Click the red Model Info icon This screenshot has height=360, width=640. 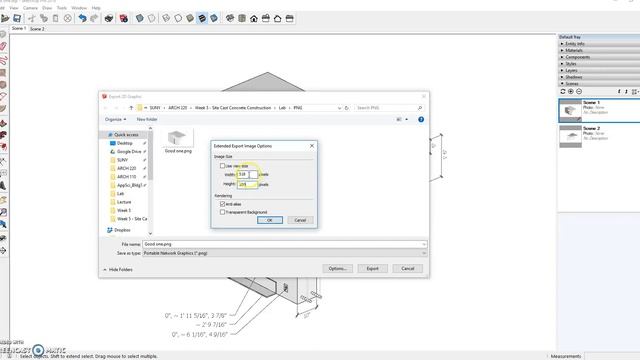coord(124,18)
